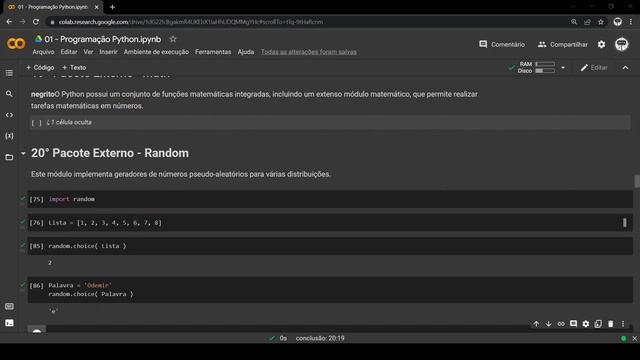Open the find and replace search icon
Image resolution: width=640 pixels, height=360 pixels.
[x=9, y=94]
